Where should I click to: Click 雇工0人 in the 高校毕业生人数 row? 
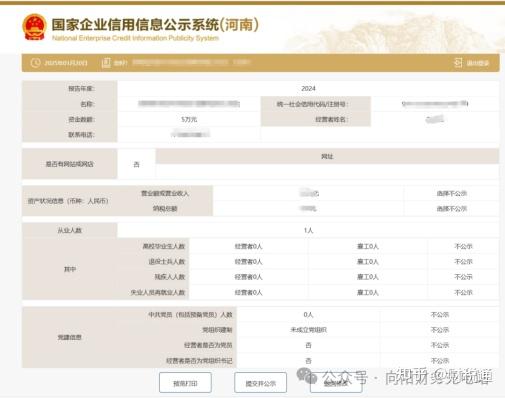coord(368,246)
